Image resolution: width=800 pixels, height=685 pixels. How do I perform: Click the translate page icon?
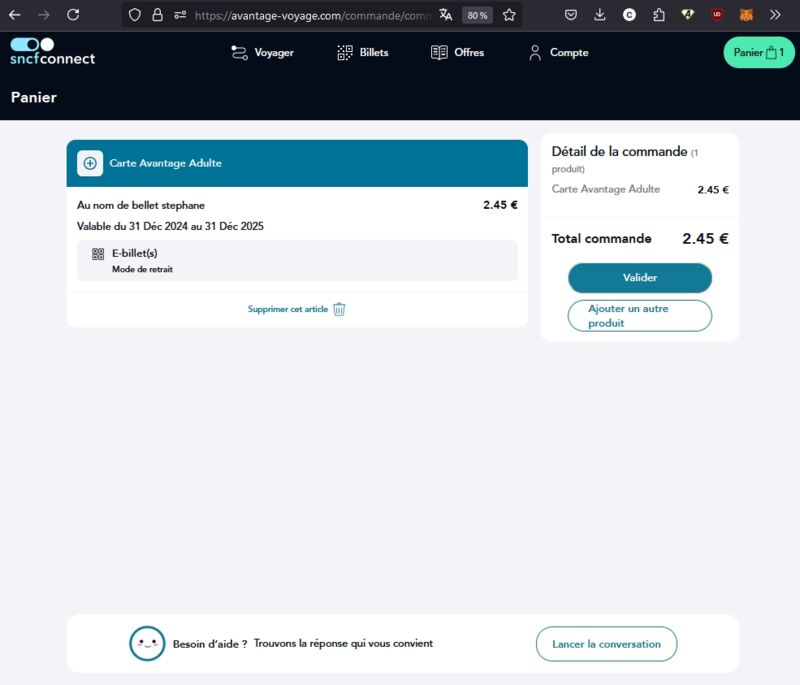[x=445, y=15]
